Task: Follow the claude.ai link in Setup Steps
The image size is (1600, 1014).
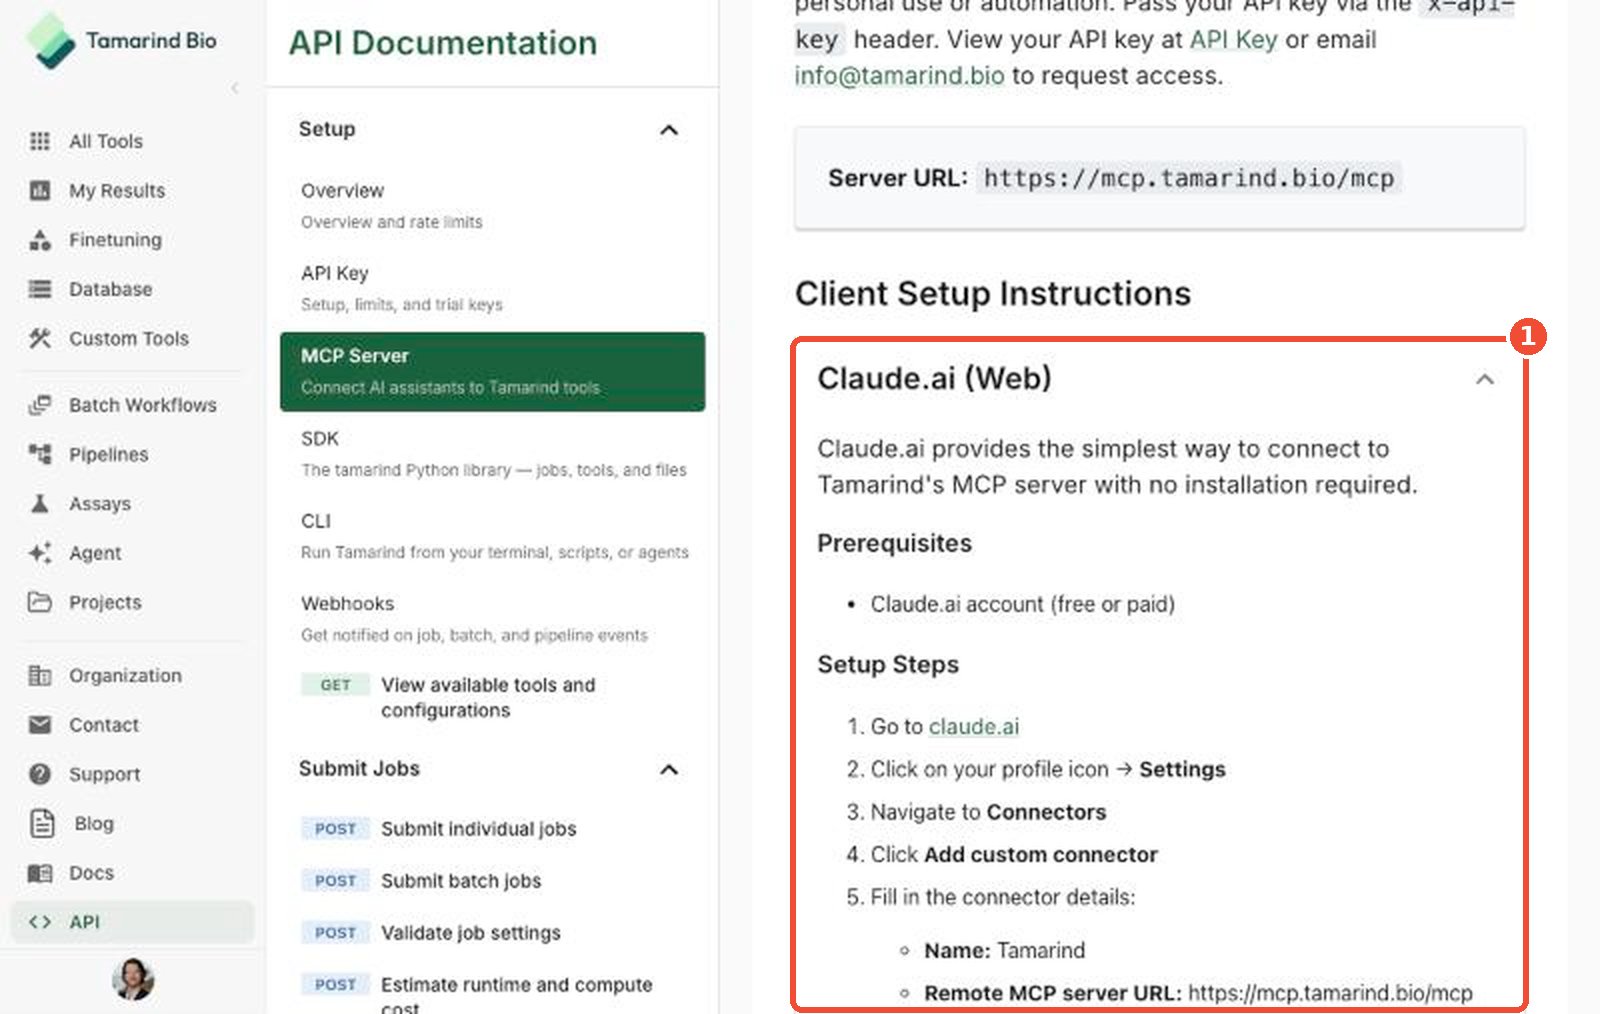Action: point(974,727)
